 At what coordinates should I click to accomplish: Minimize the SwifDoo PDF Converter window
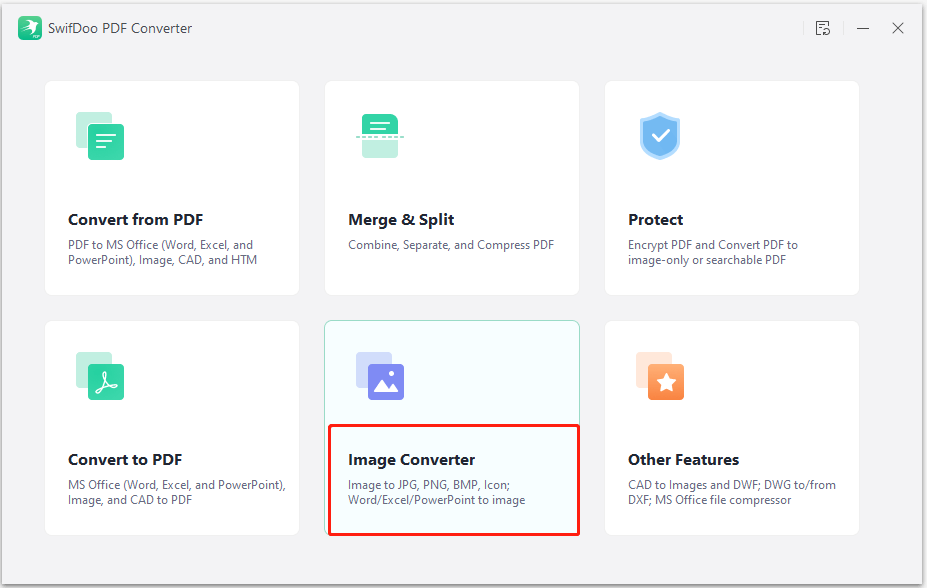(863, 28)
